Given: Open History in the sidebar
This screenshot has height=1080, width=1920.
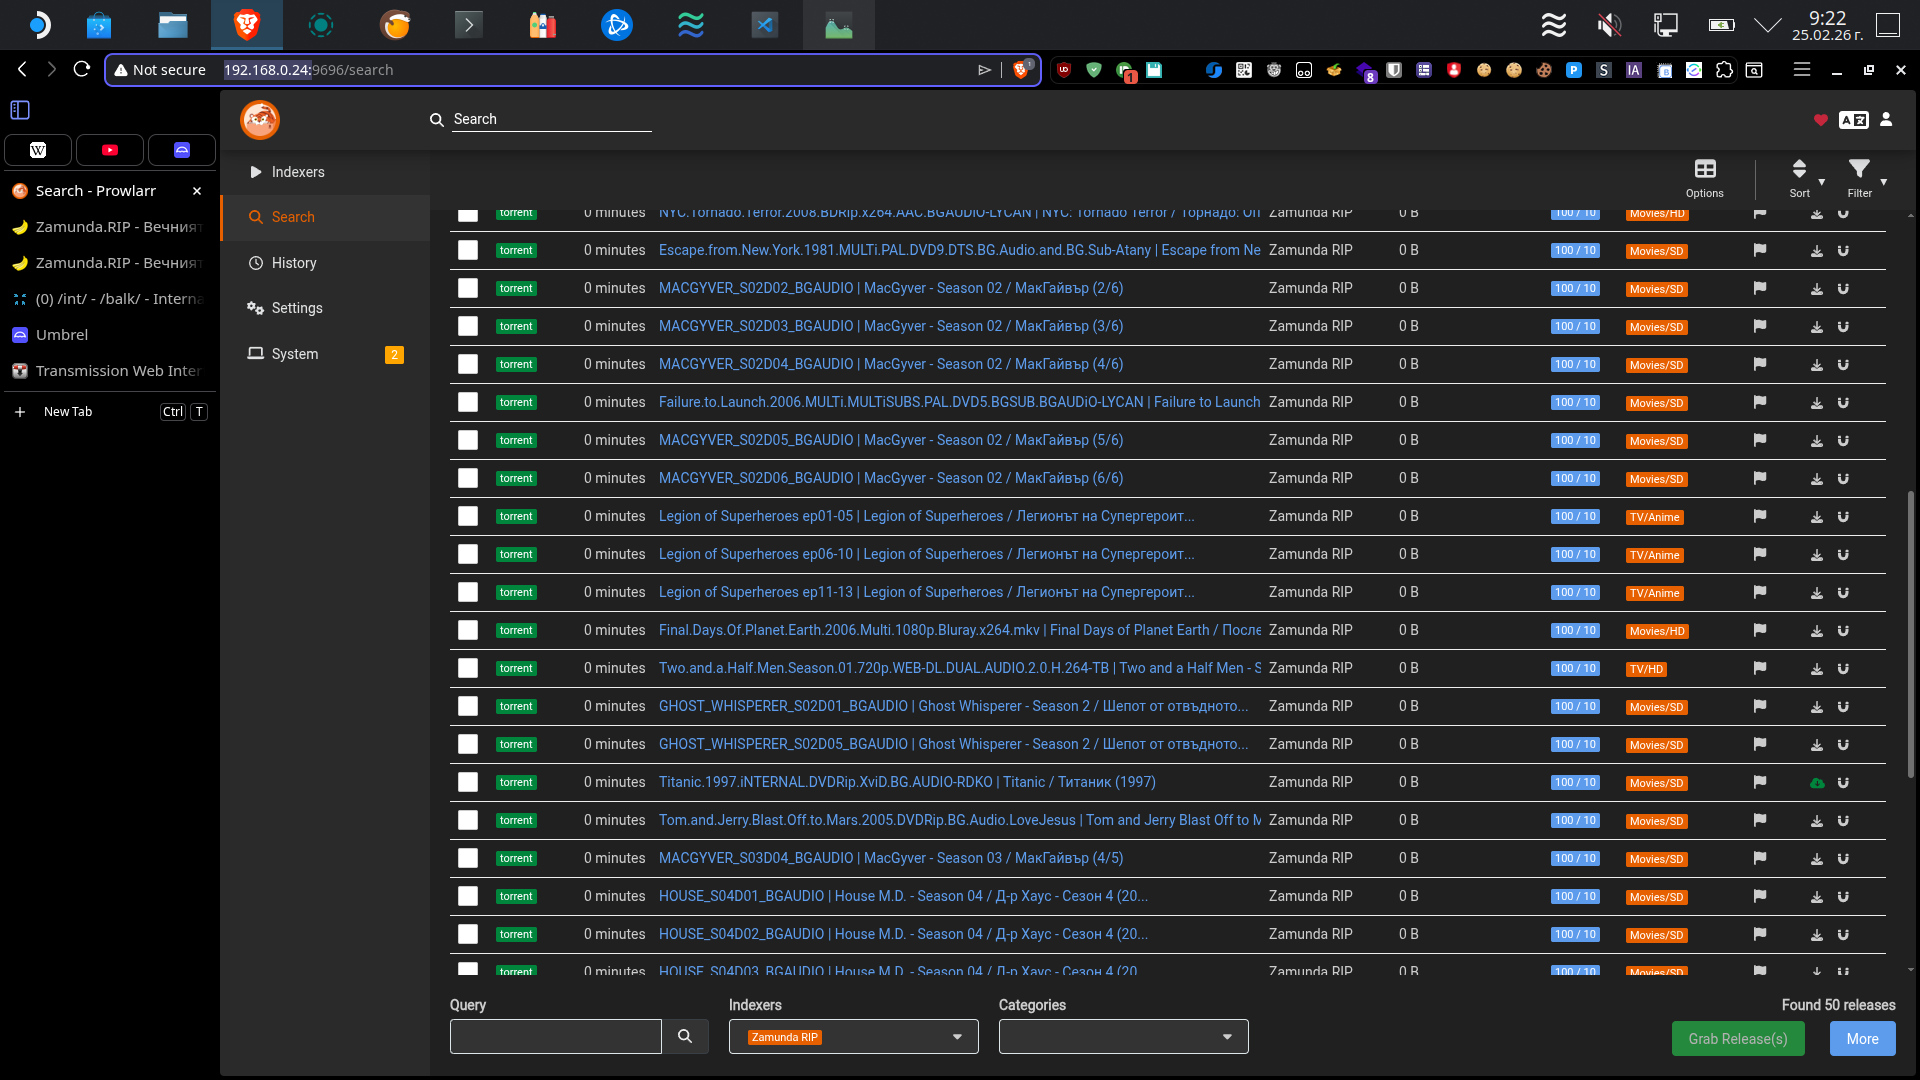Looking at the screenshot, I should [x=293, y=263].
